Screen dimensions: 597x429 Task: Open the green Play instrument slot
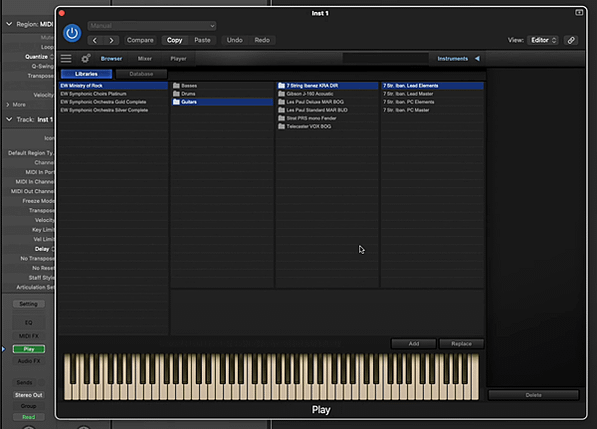pos(29,349)
